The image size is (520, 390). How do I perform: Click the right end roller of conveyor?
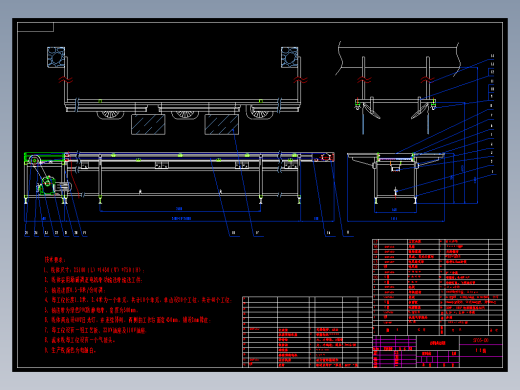pos(327,157)
